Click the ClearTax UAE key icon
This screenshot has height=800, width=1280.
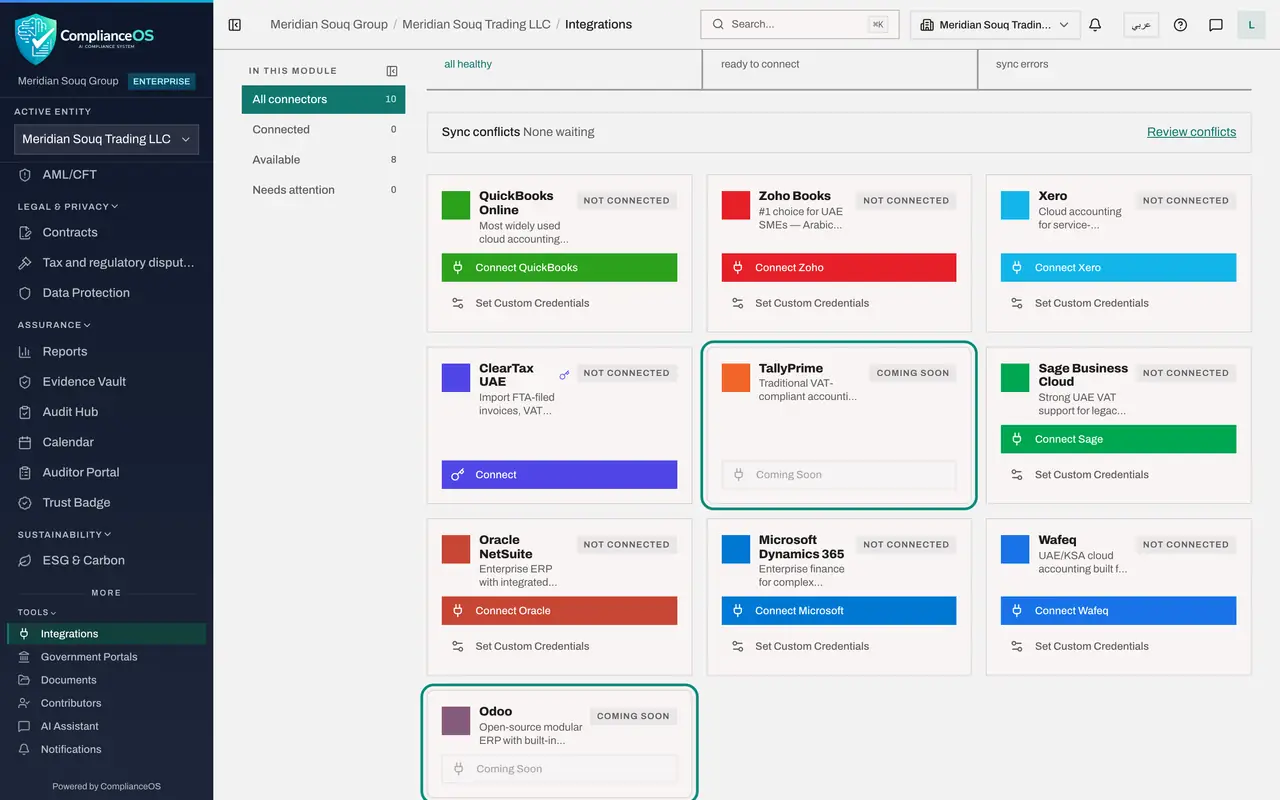pyautogui.click(x=564, y=375)
